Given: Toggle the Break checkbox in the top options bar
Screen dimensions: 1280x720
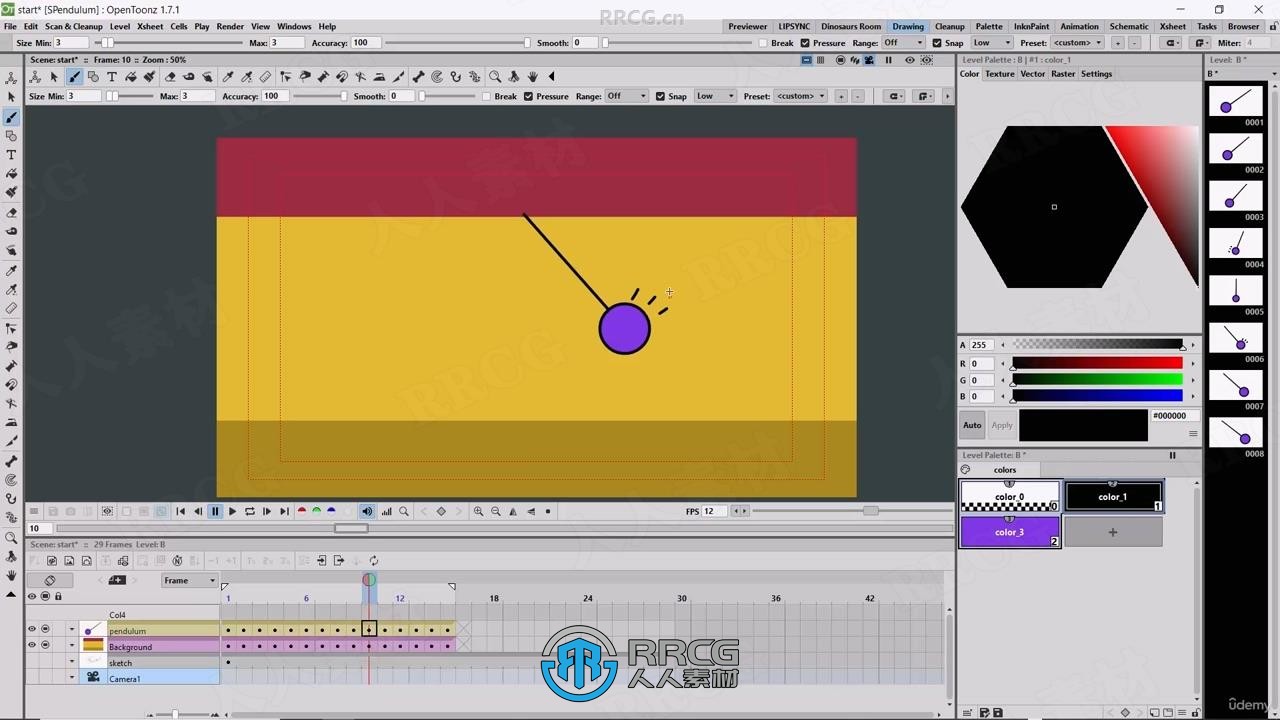Looking at the screenshot, I should click(763, 43).
